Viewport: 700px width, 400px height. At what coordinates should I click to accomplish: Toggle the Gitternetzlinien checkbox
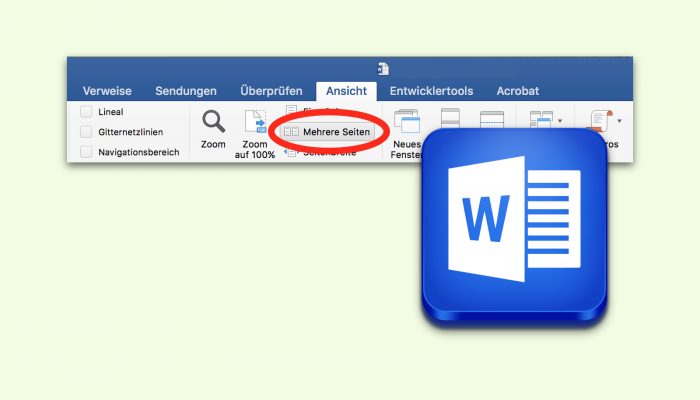(x=86, y=132)
